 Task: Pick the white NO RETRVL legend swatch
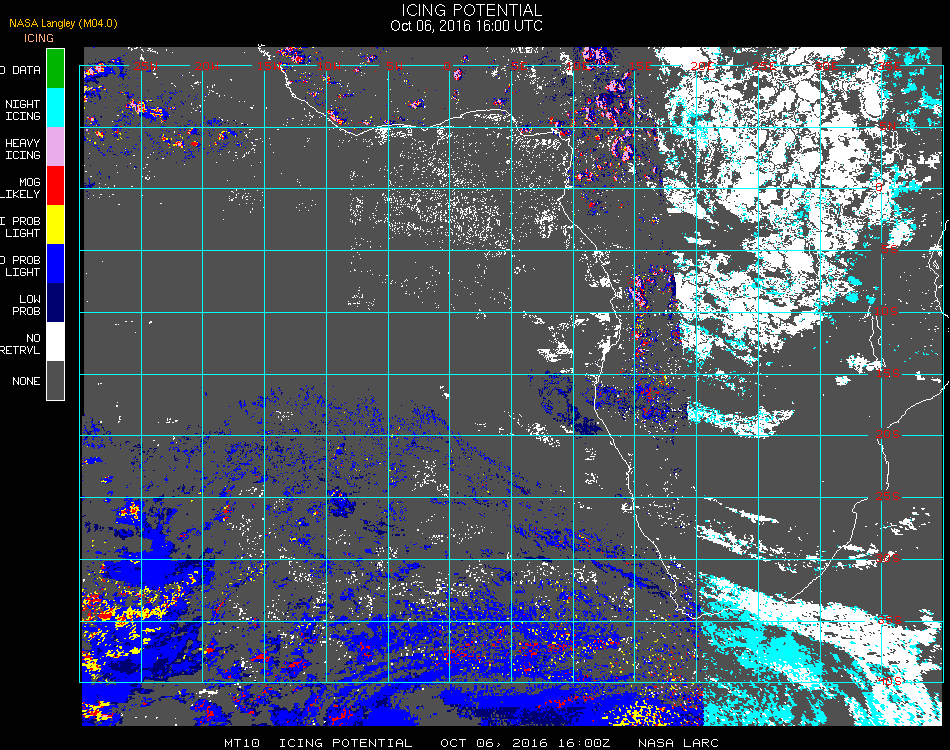[x=55, y=342]
